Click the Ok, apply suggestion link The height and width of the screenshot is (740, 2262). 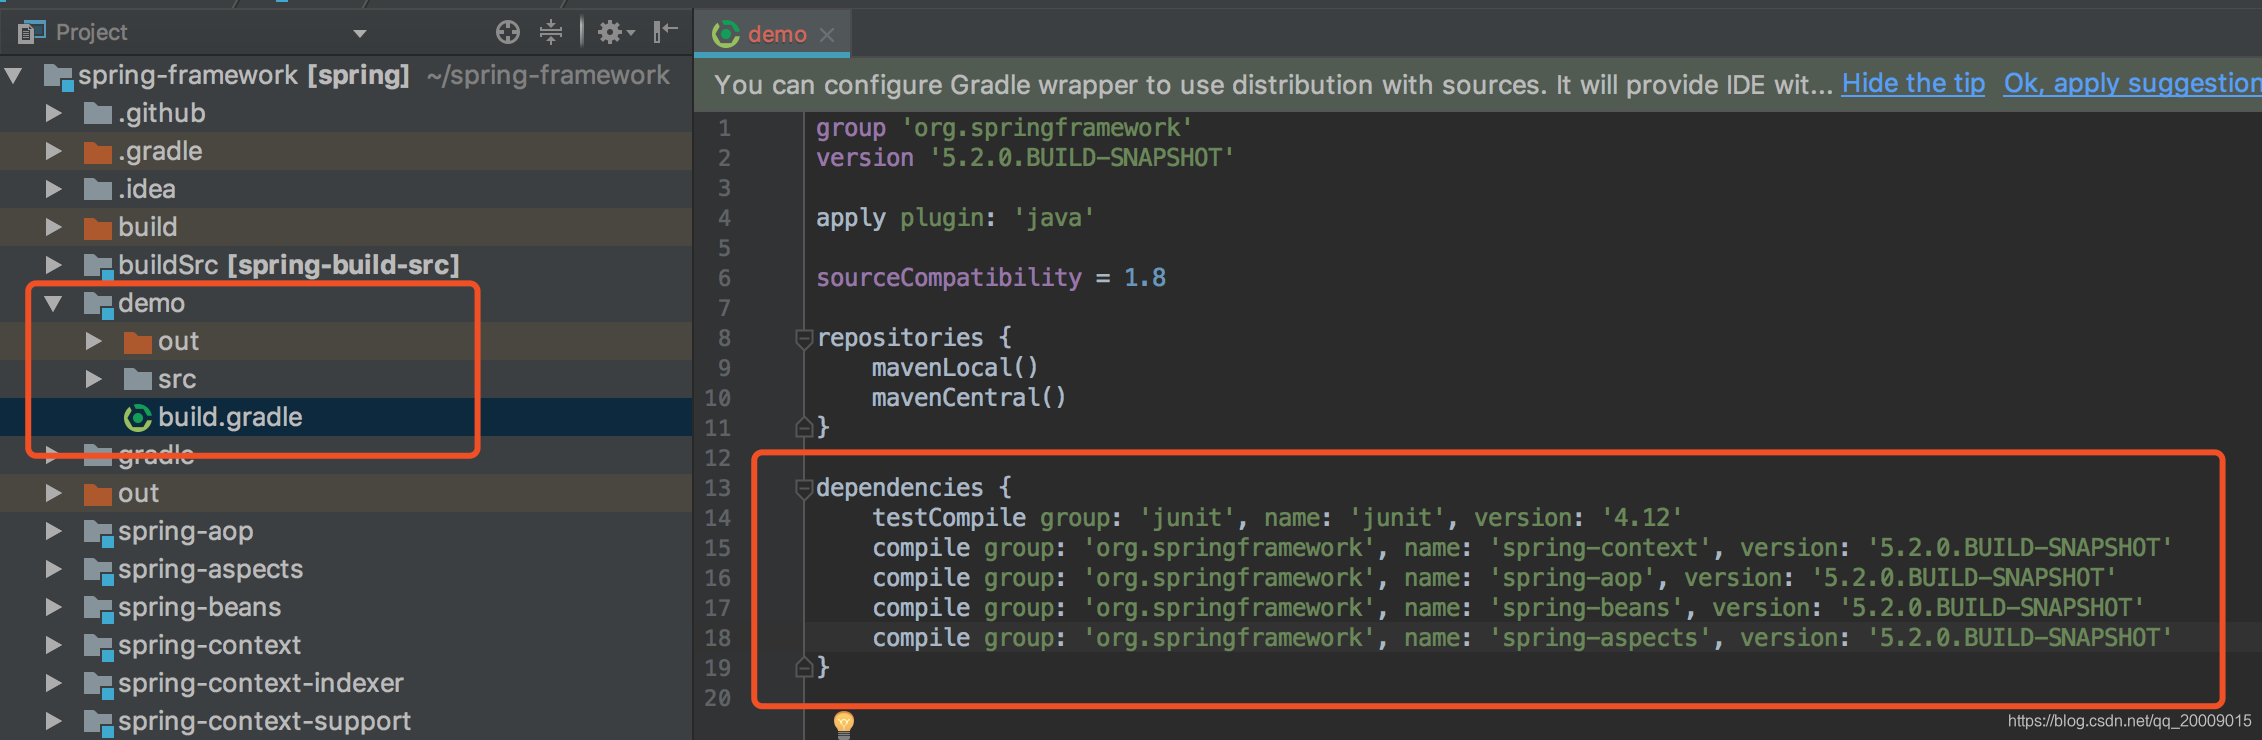(2132, 83)
